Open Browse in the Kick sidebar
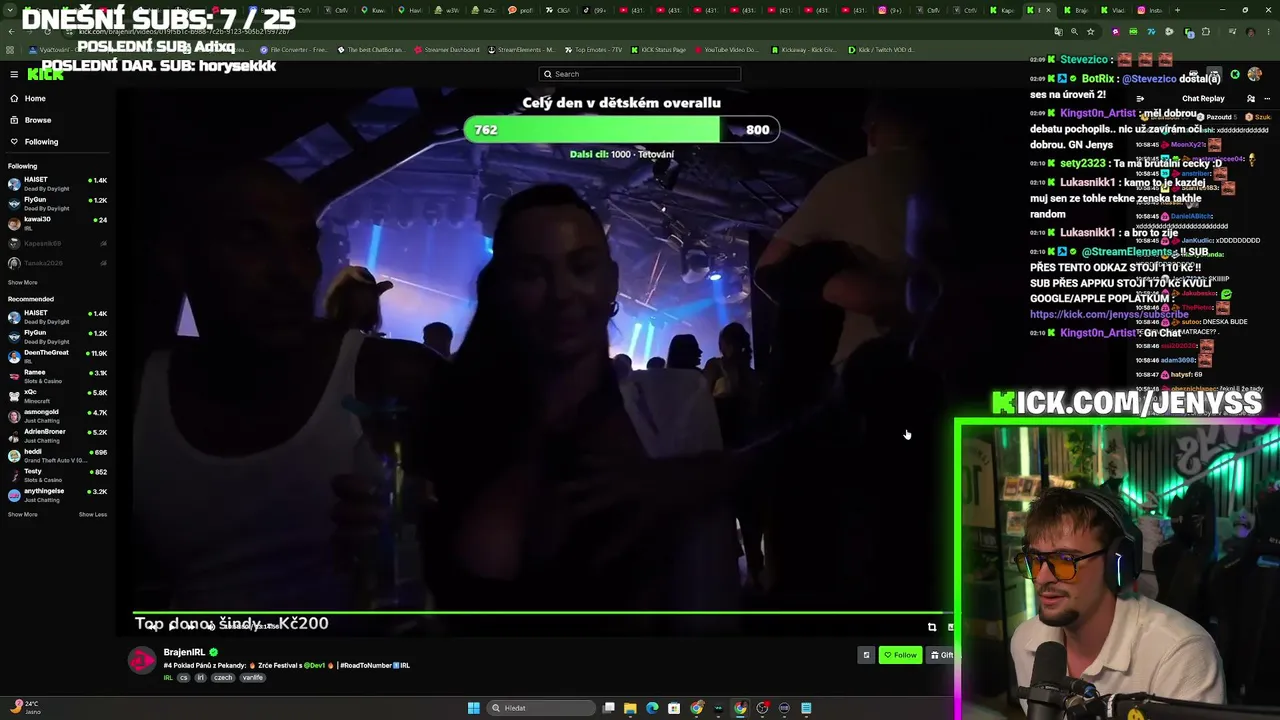This screenshot has width=1280, height=720. pyautogui.click(x=30, y=120)
